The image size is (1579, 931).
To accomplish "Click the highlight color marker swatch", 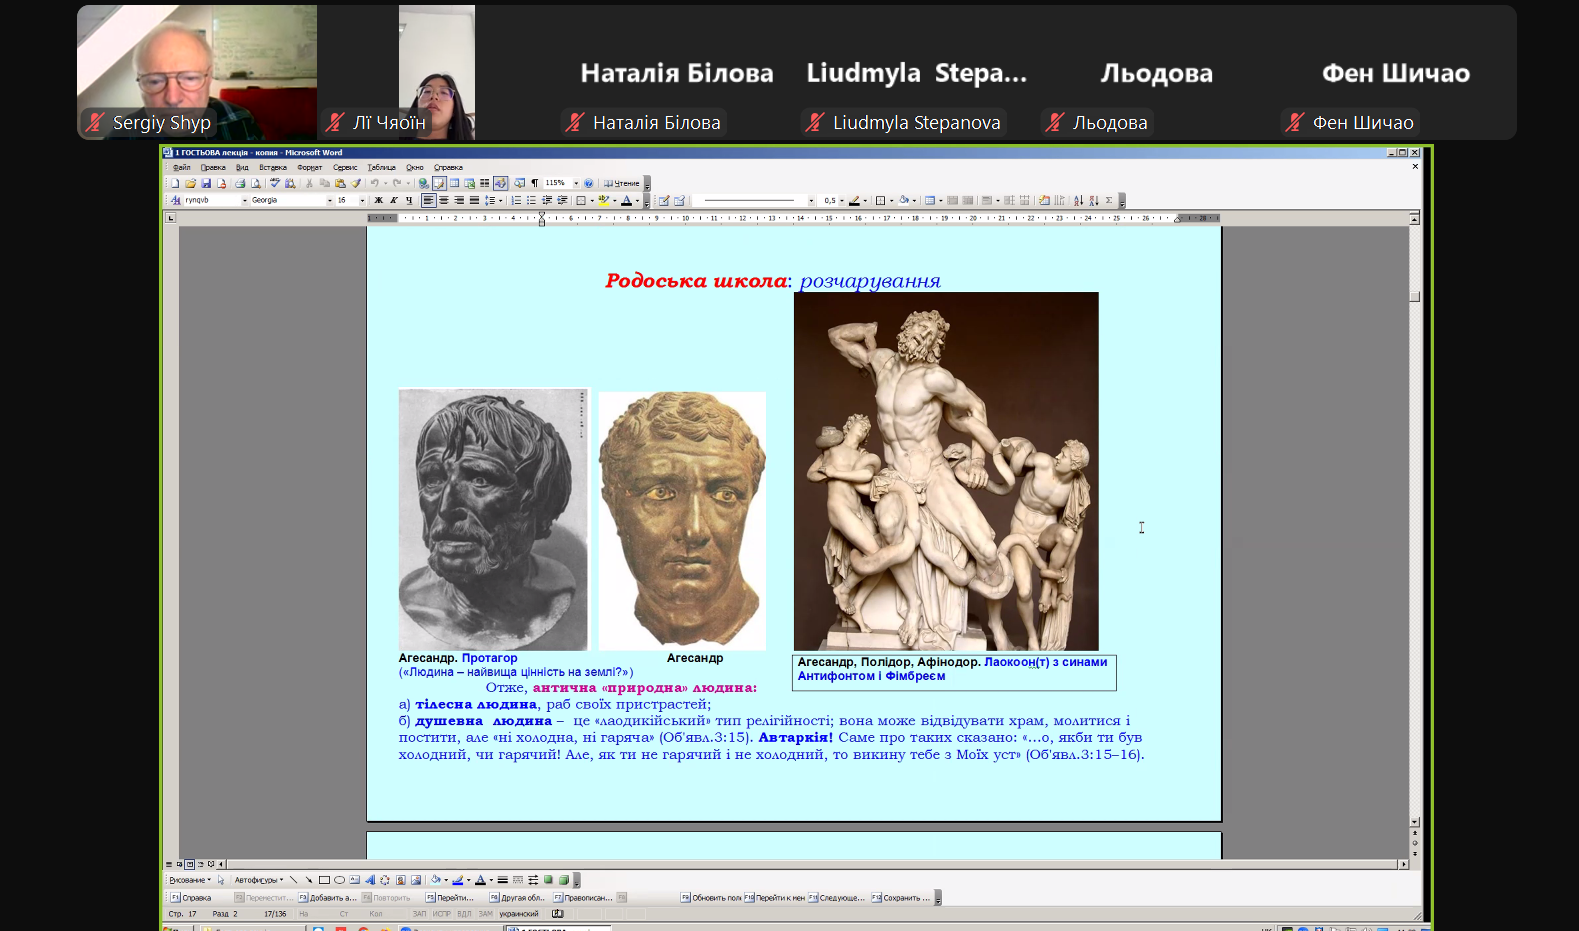I will point(603,200).
